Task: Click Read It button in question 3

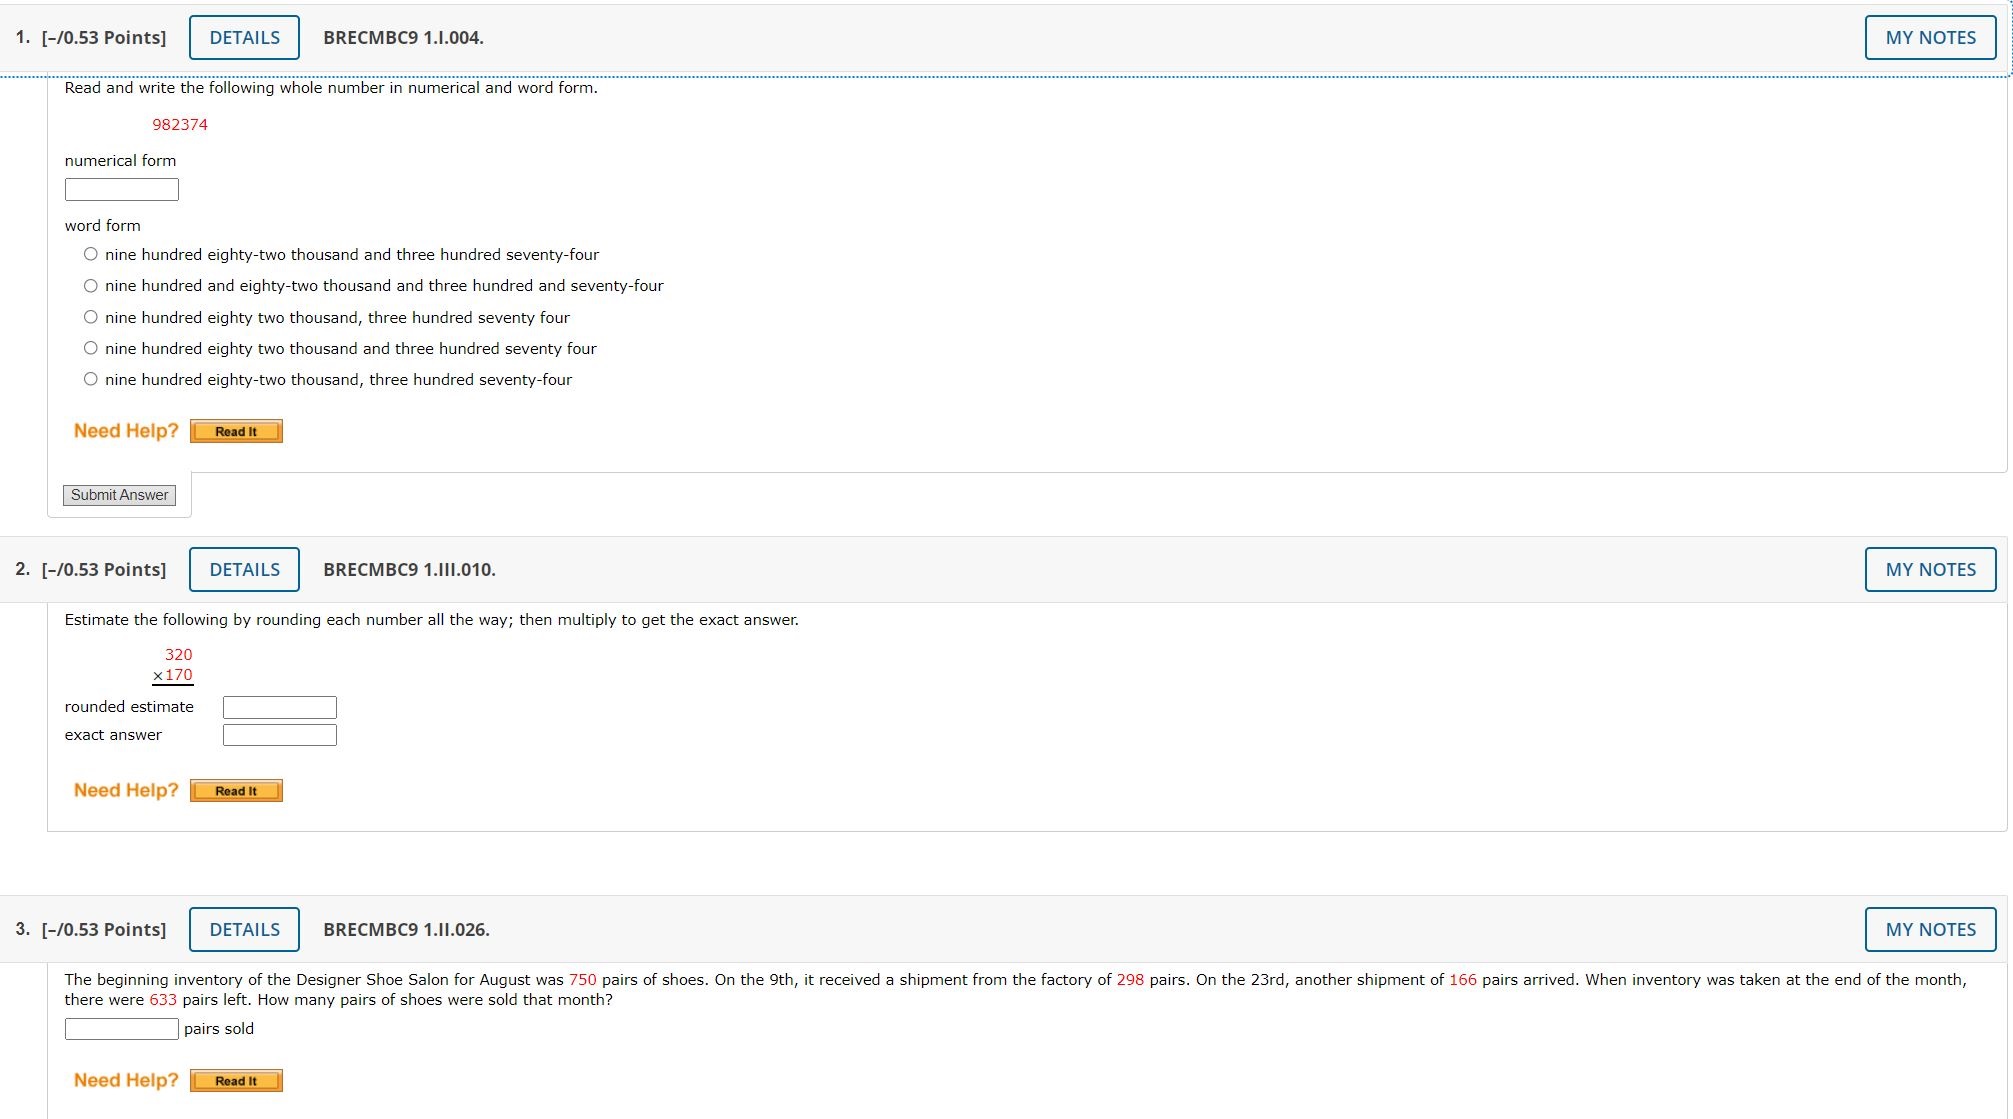Action: 236,1081
